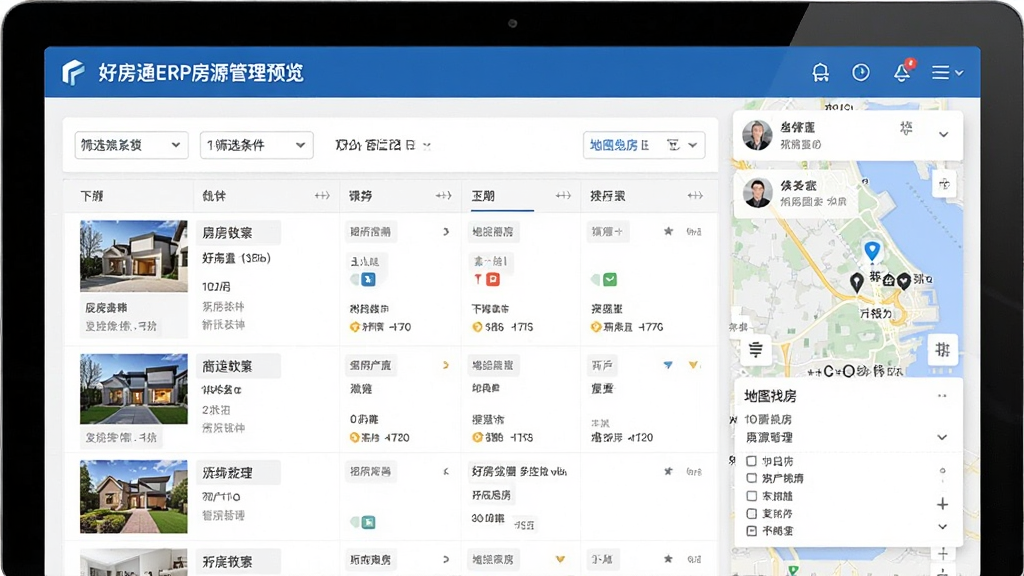Remove the filter tag via its x

[x=426, y=146]
